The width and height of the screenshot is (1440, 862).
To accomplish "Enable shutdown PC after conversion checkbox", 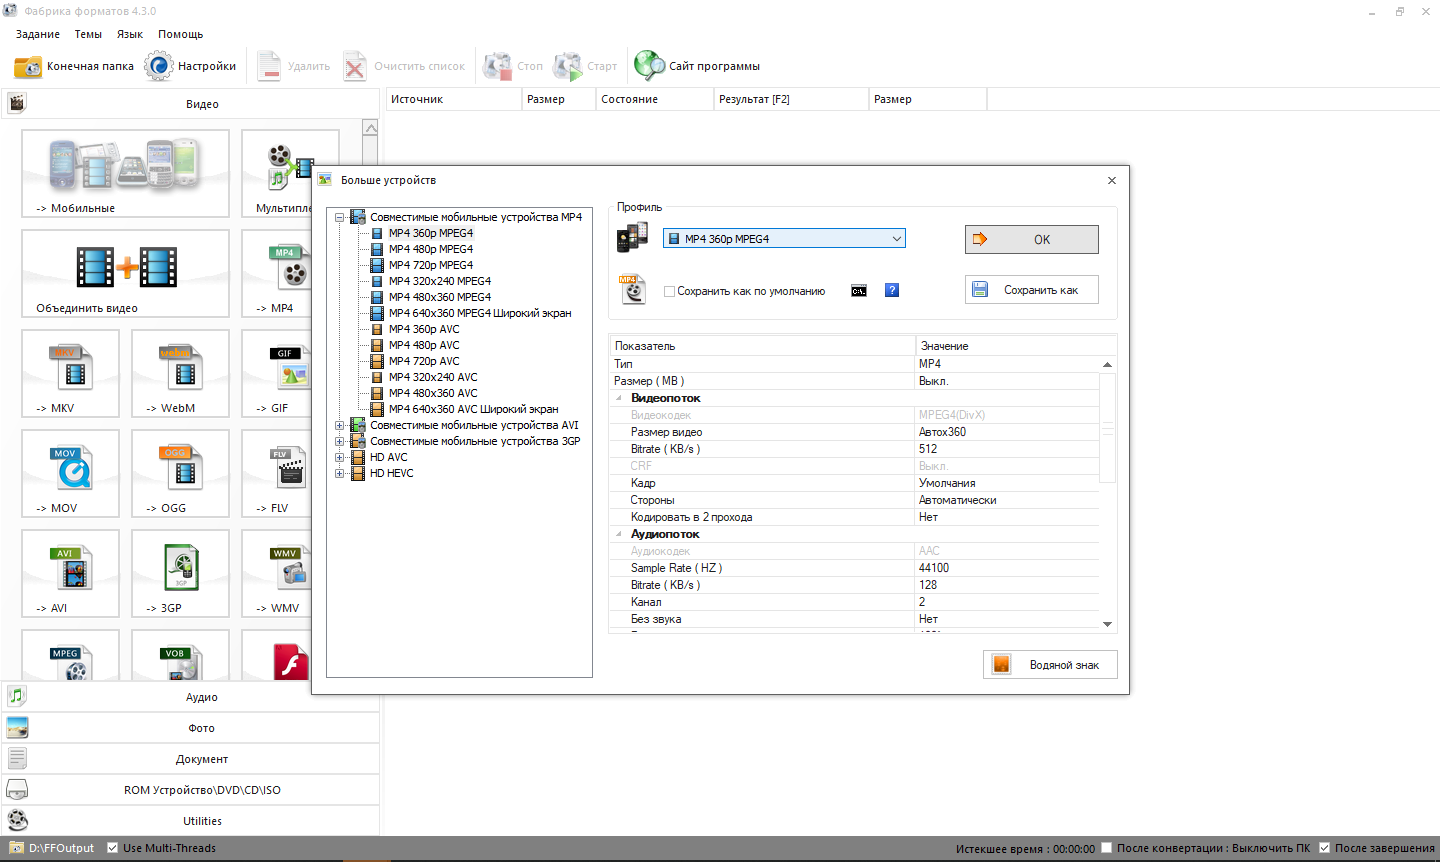I will 1107,848.
